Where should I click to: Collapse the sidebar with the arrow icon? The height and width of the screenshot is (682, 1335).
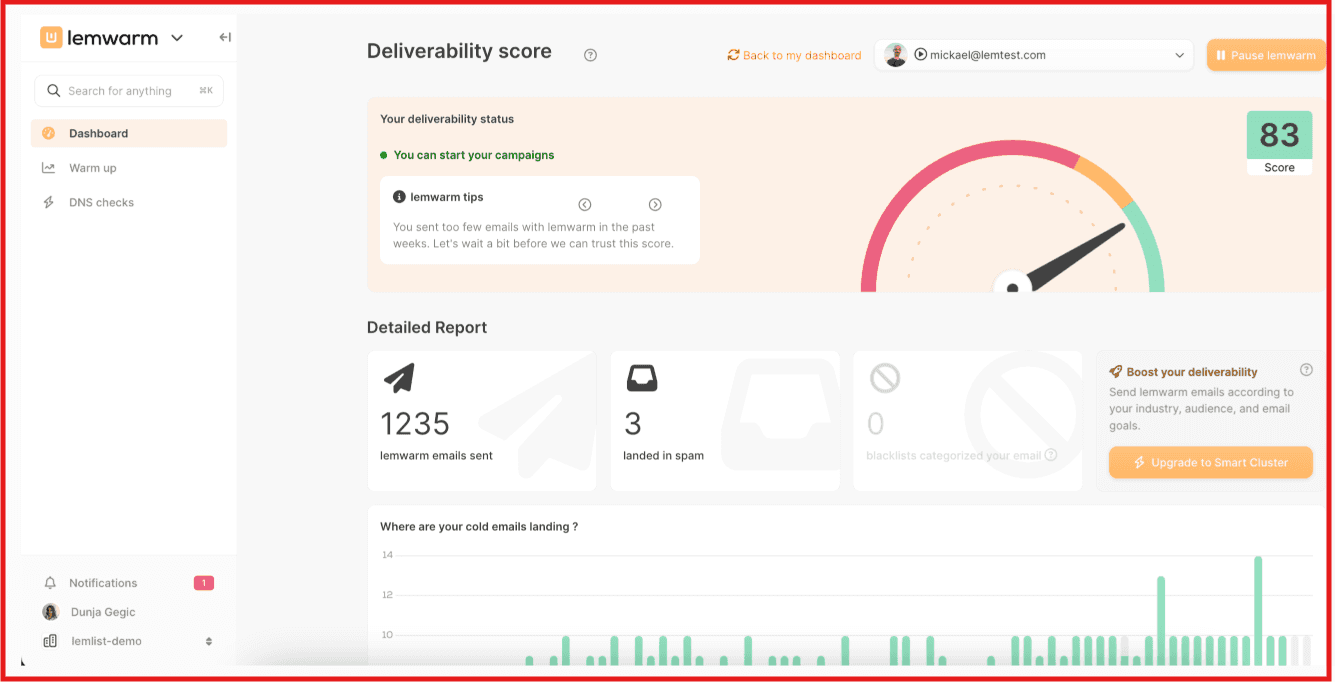click(225, 36)
